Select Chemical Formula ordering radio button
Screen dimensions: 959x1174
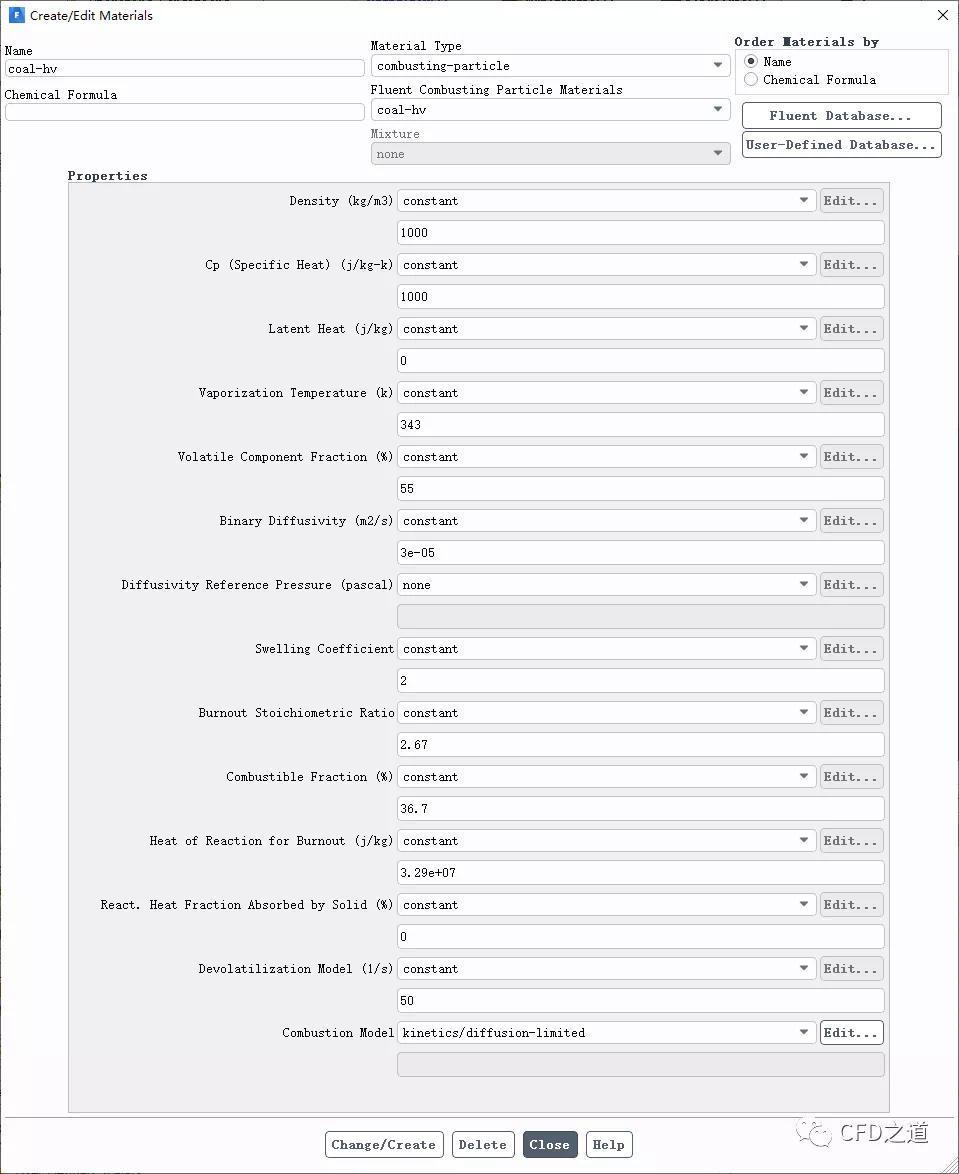click(751, 79)
